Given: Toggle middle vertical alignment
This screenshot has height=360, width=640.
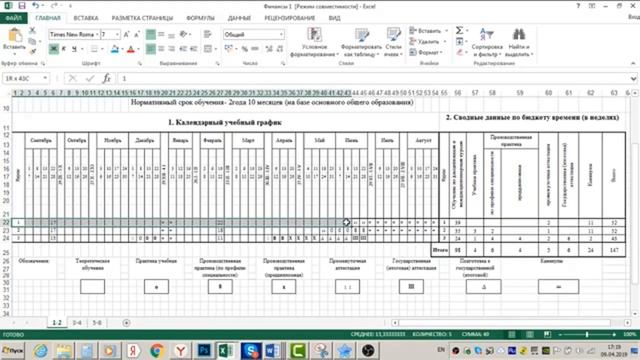Looking at the screenshot, I should coord(161,35).
